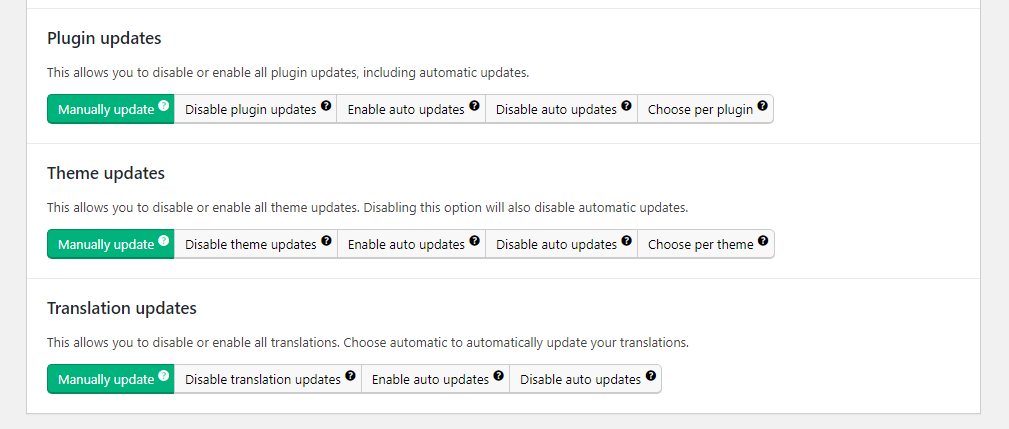1009x429 pixels.
Task: Select Manually update for plugin updates
Action: [x=105, y=109]
